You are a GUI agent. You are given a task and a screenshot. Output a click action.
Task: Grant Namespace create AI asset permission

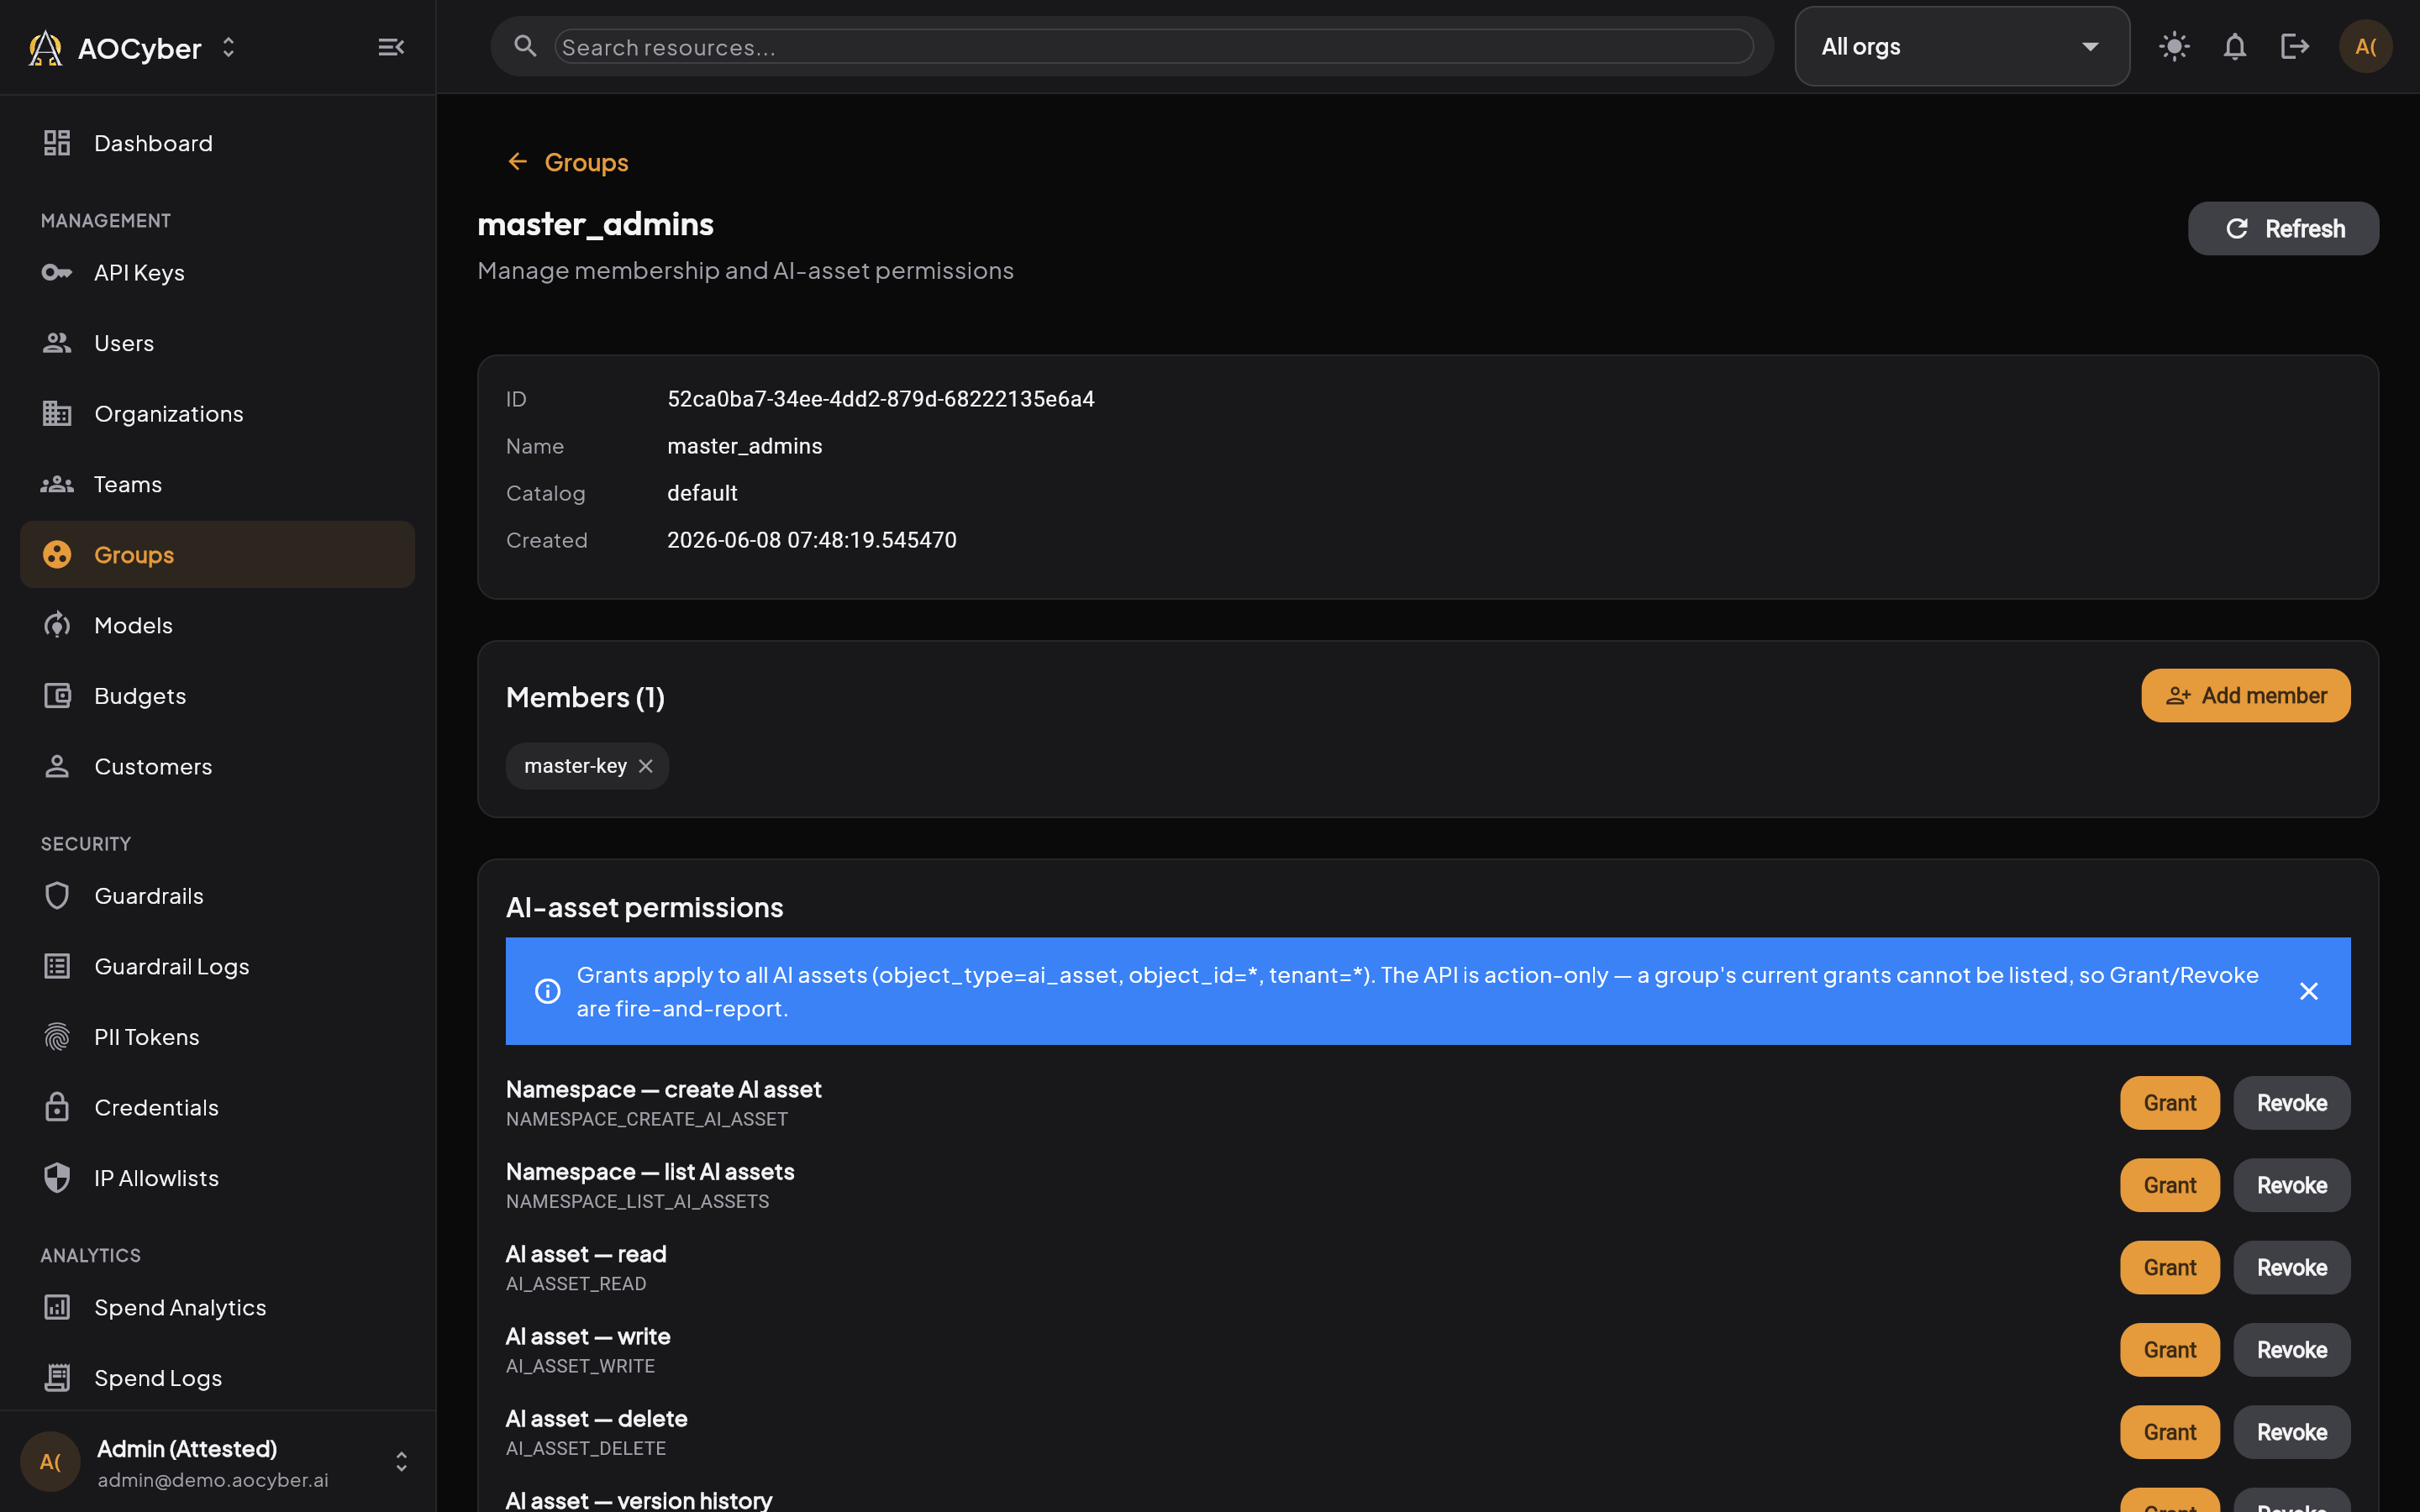coord(2169,1102)
